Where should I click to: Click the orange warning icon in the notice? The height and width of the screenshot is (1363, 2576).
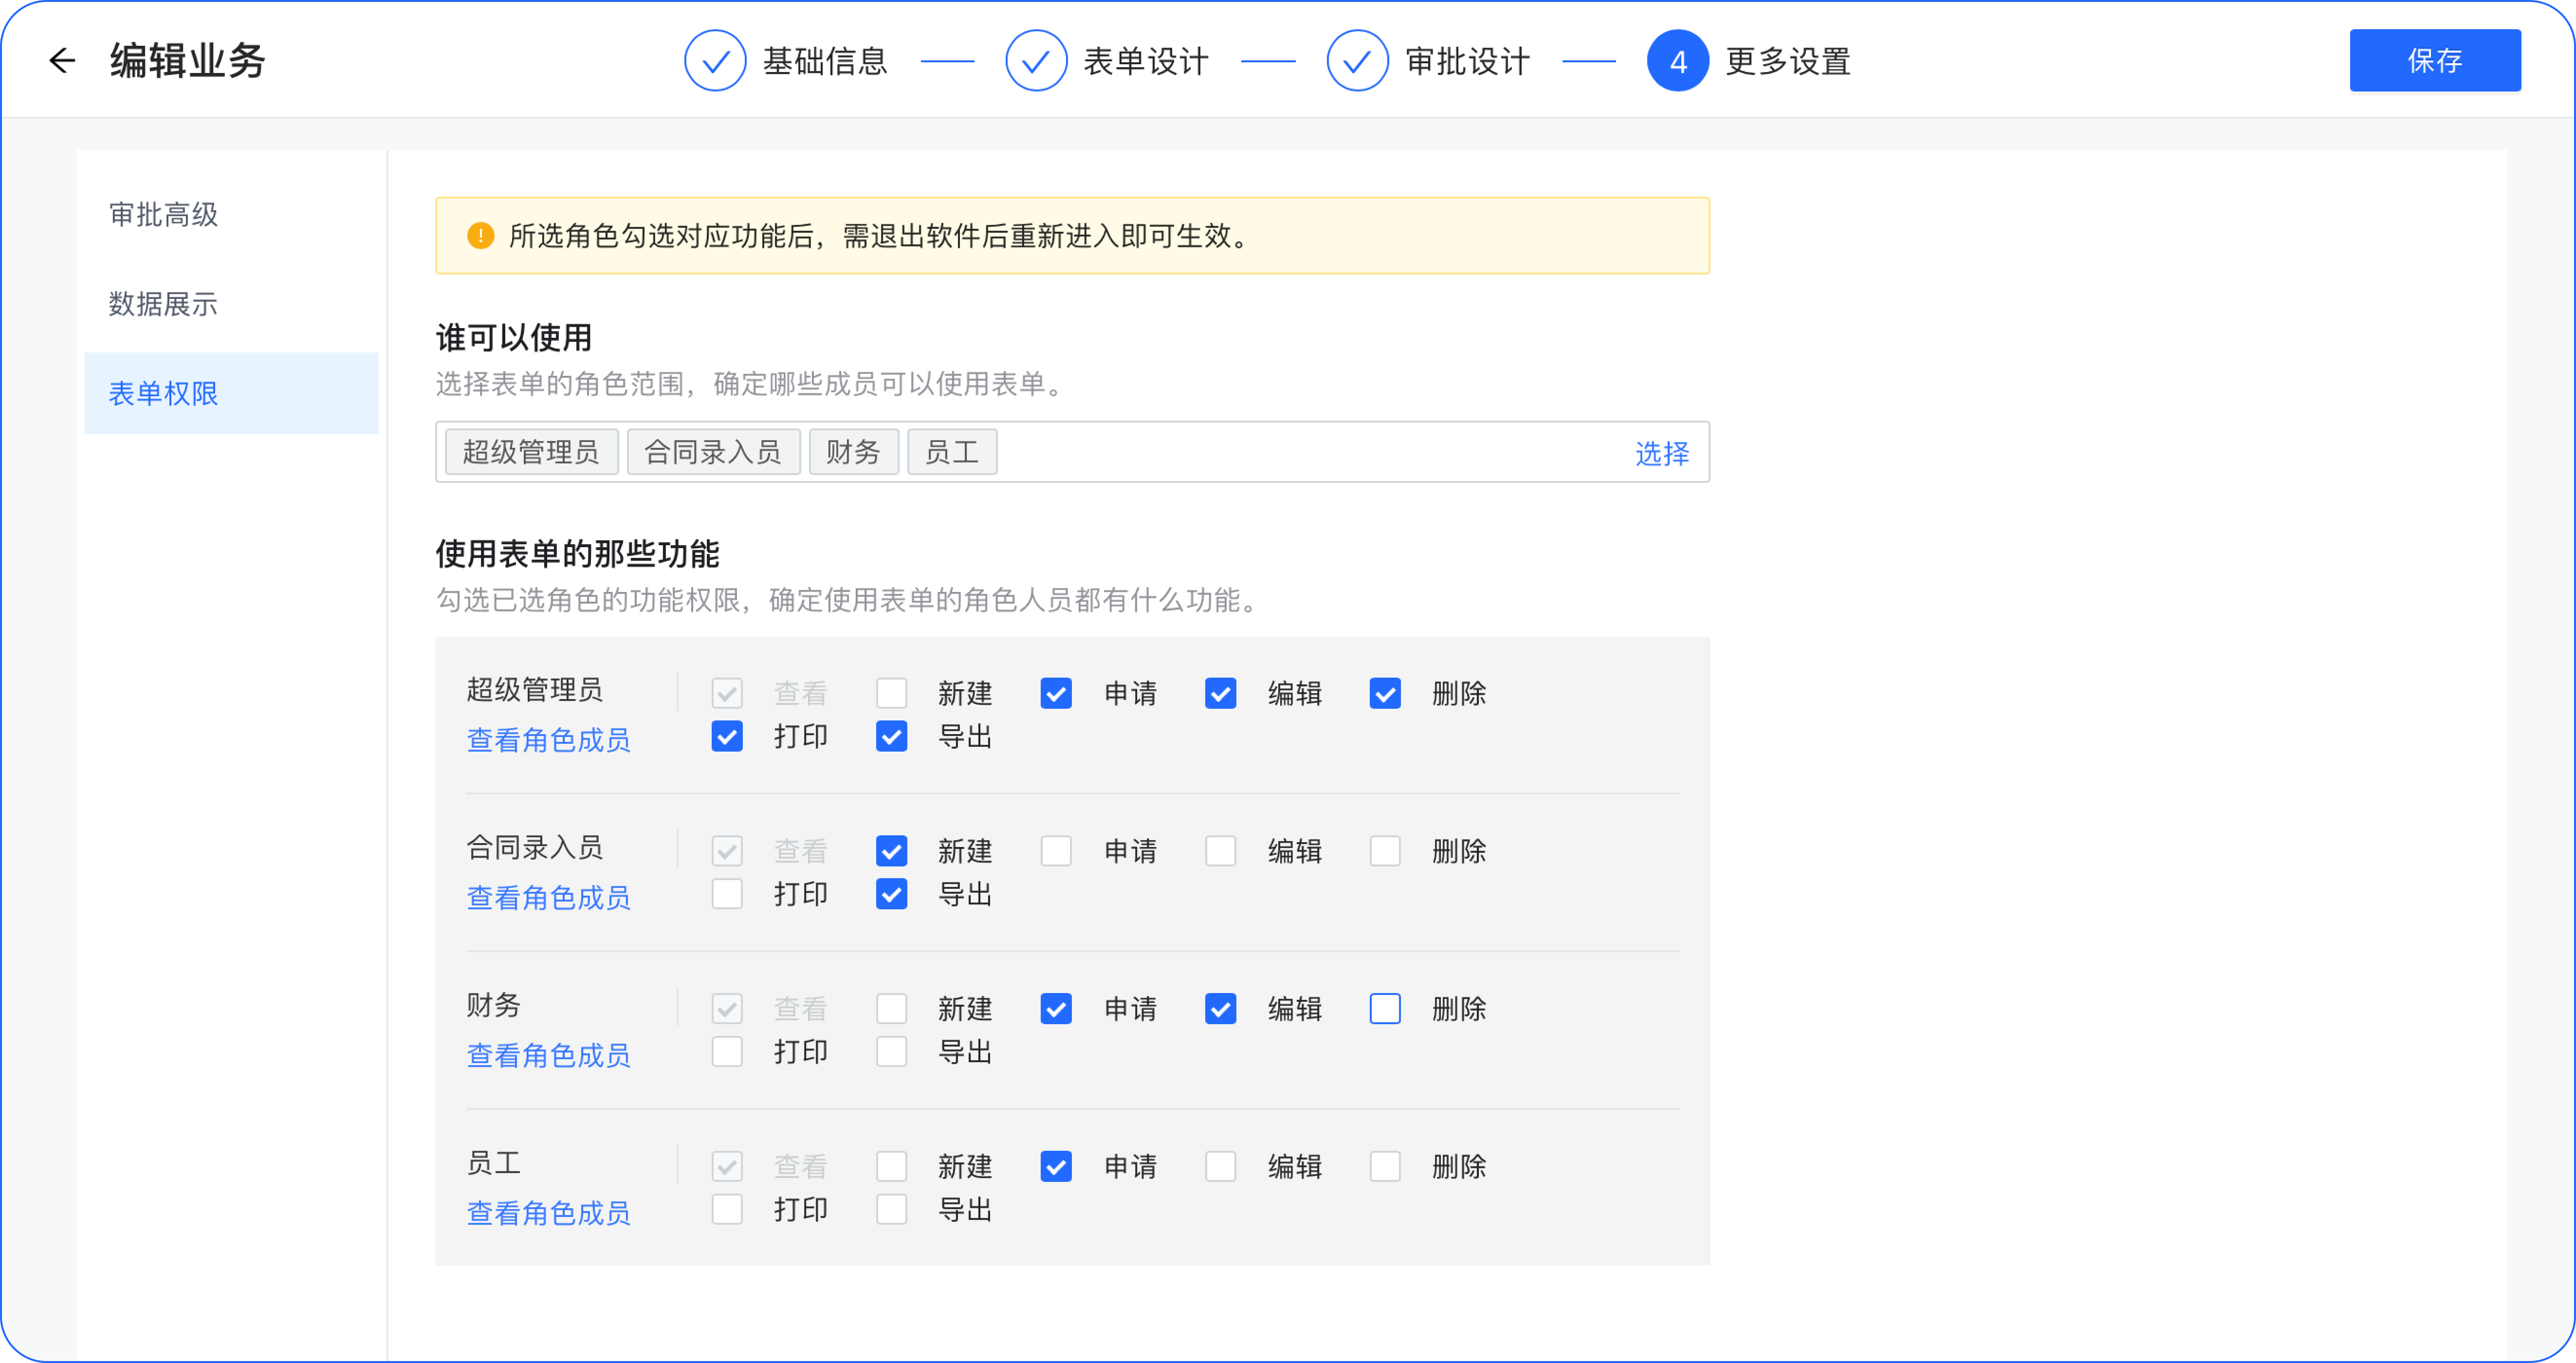pyautogui.click(x=481, y=236)
